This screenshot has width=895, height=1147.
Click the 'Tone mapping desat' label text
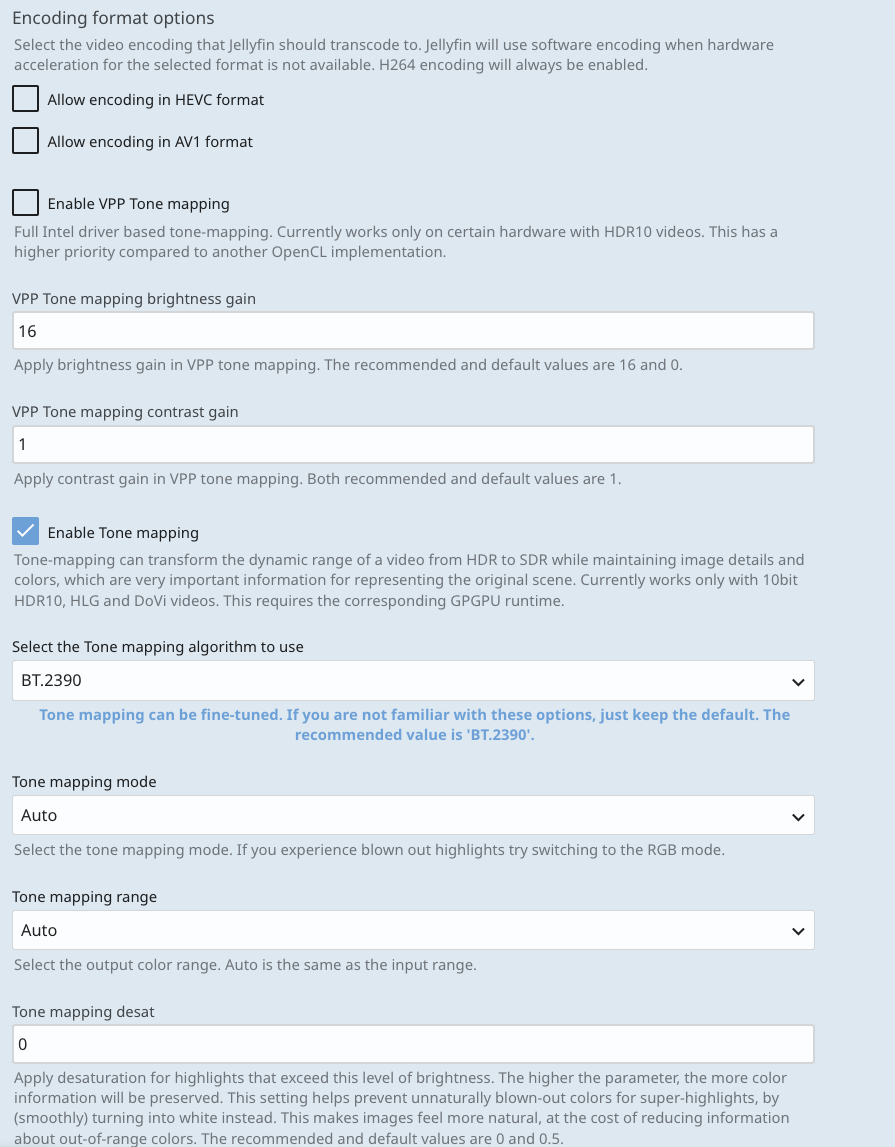(x=83, y=1011)
